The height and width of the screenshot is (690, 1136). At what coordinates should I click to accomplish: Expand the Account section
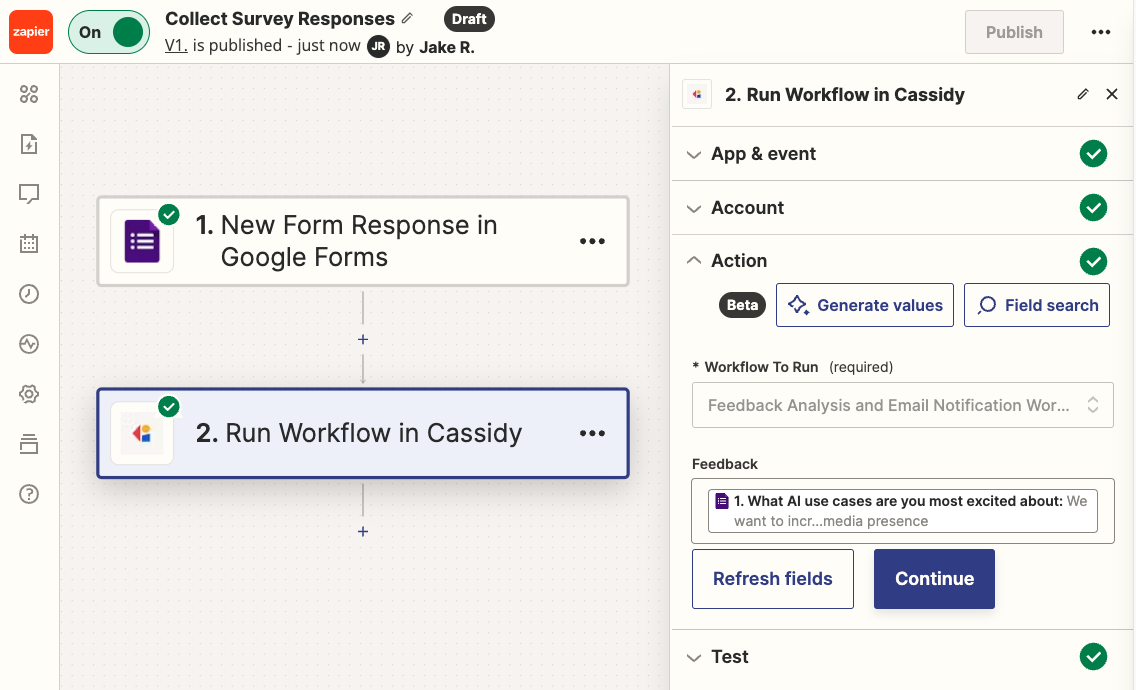point(748,207)
